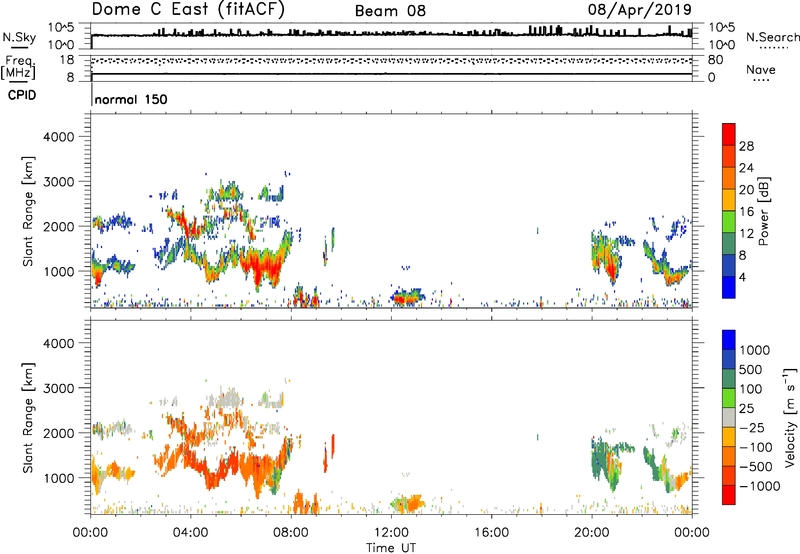800x554 pixels.
Task: Click the 'N.Sky' axis label
Action: click(x=19, y=37)
